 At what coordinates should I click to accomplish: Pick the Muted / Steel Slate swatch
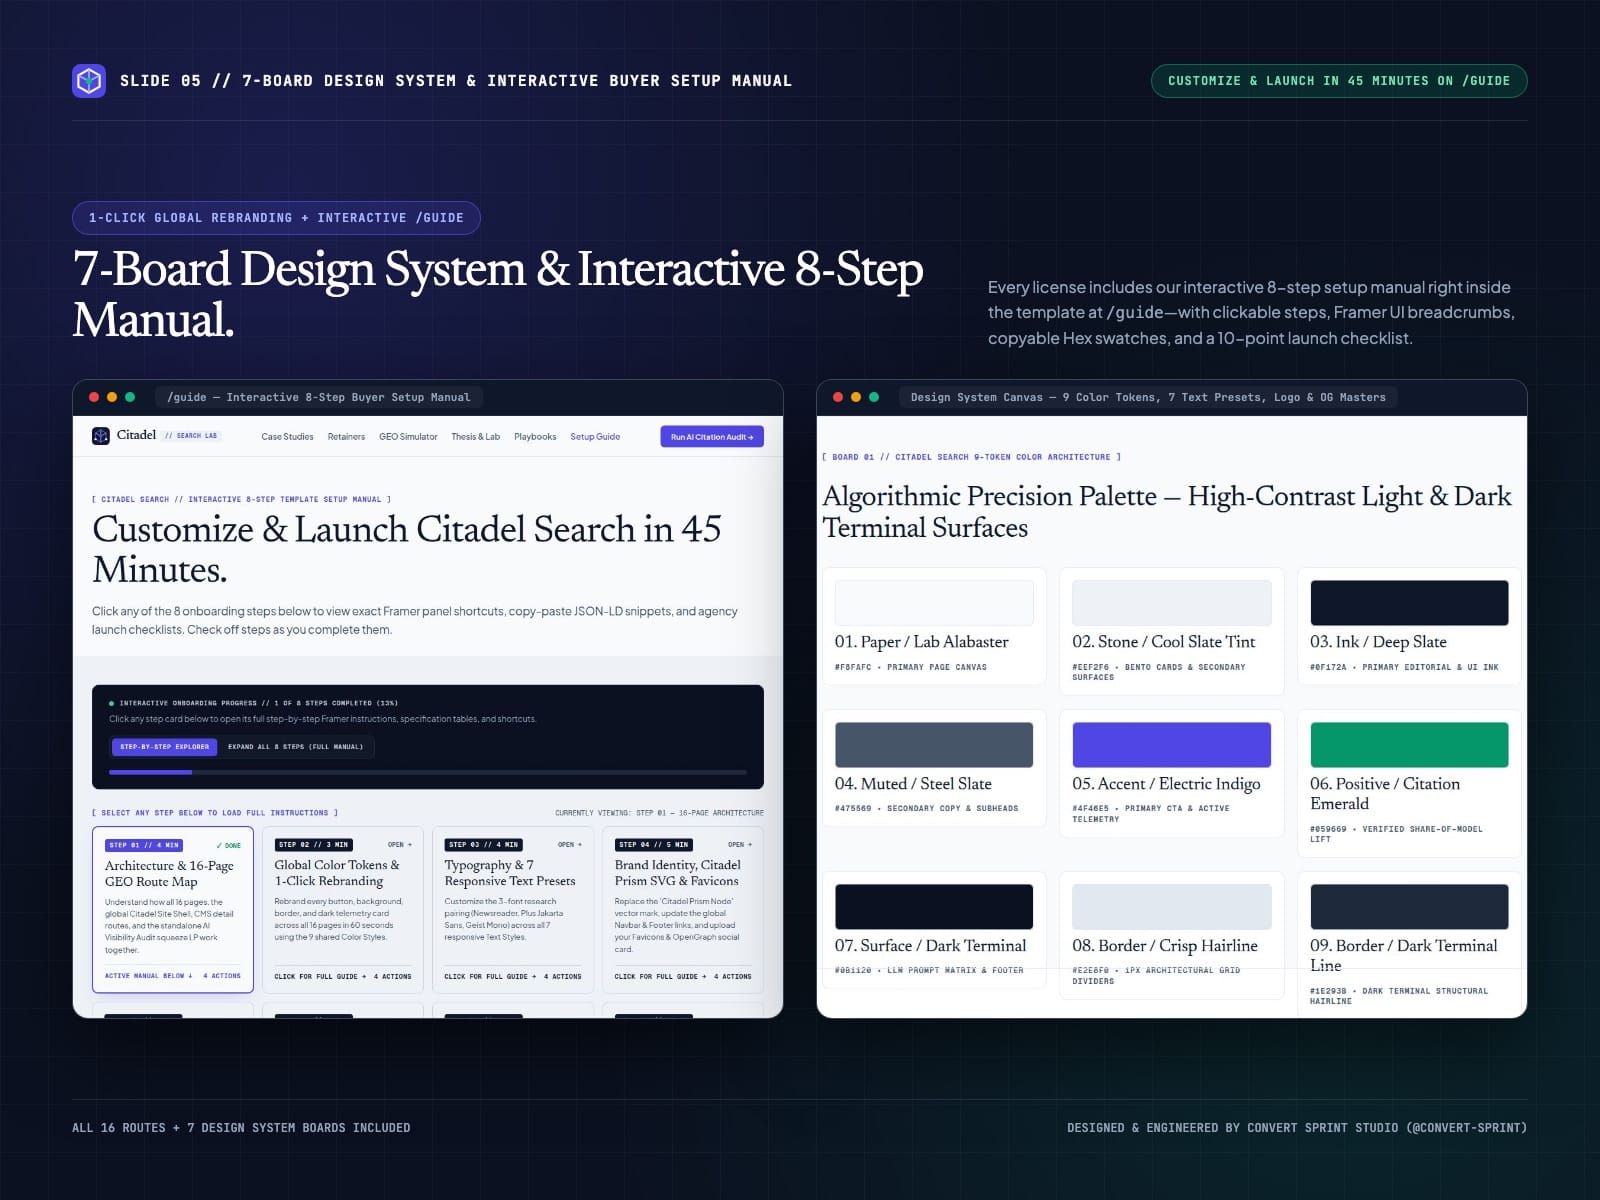(x=934, y=745)
